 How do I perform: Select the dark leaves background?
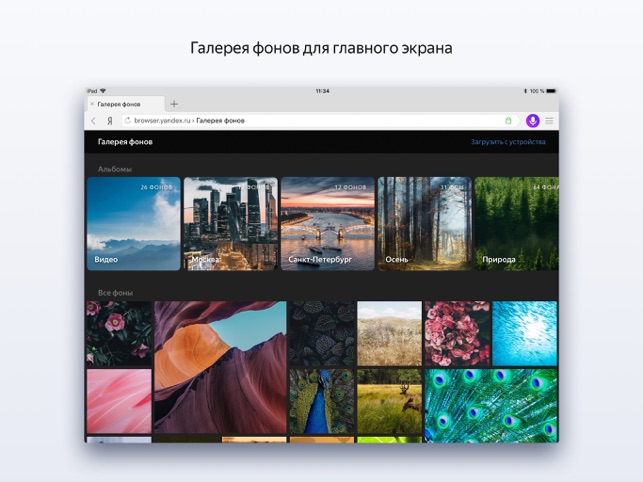pyautogui.click(x=322, y=334)
